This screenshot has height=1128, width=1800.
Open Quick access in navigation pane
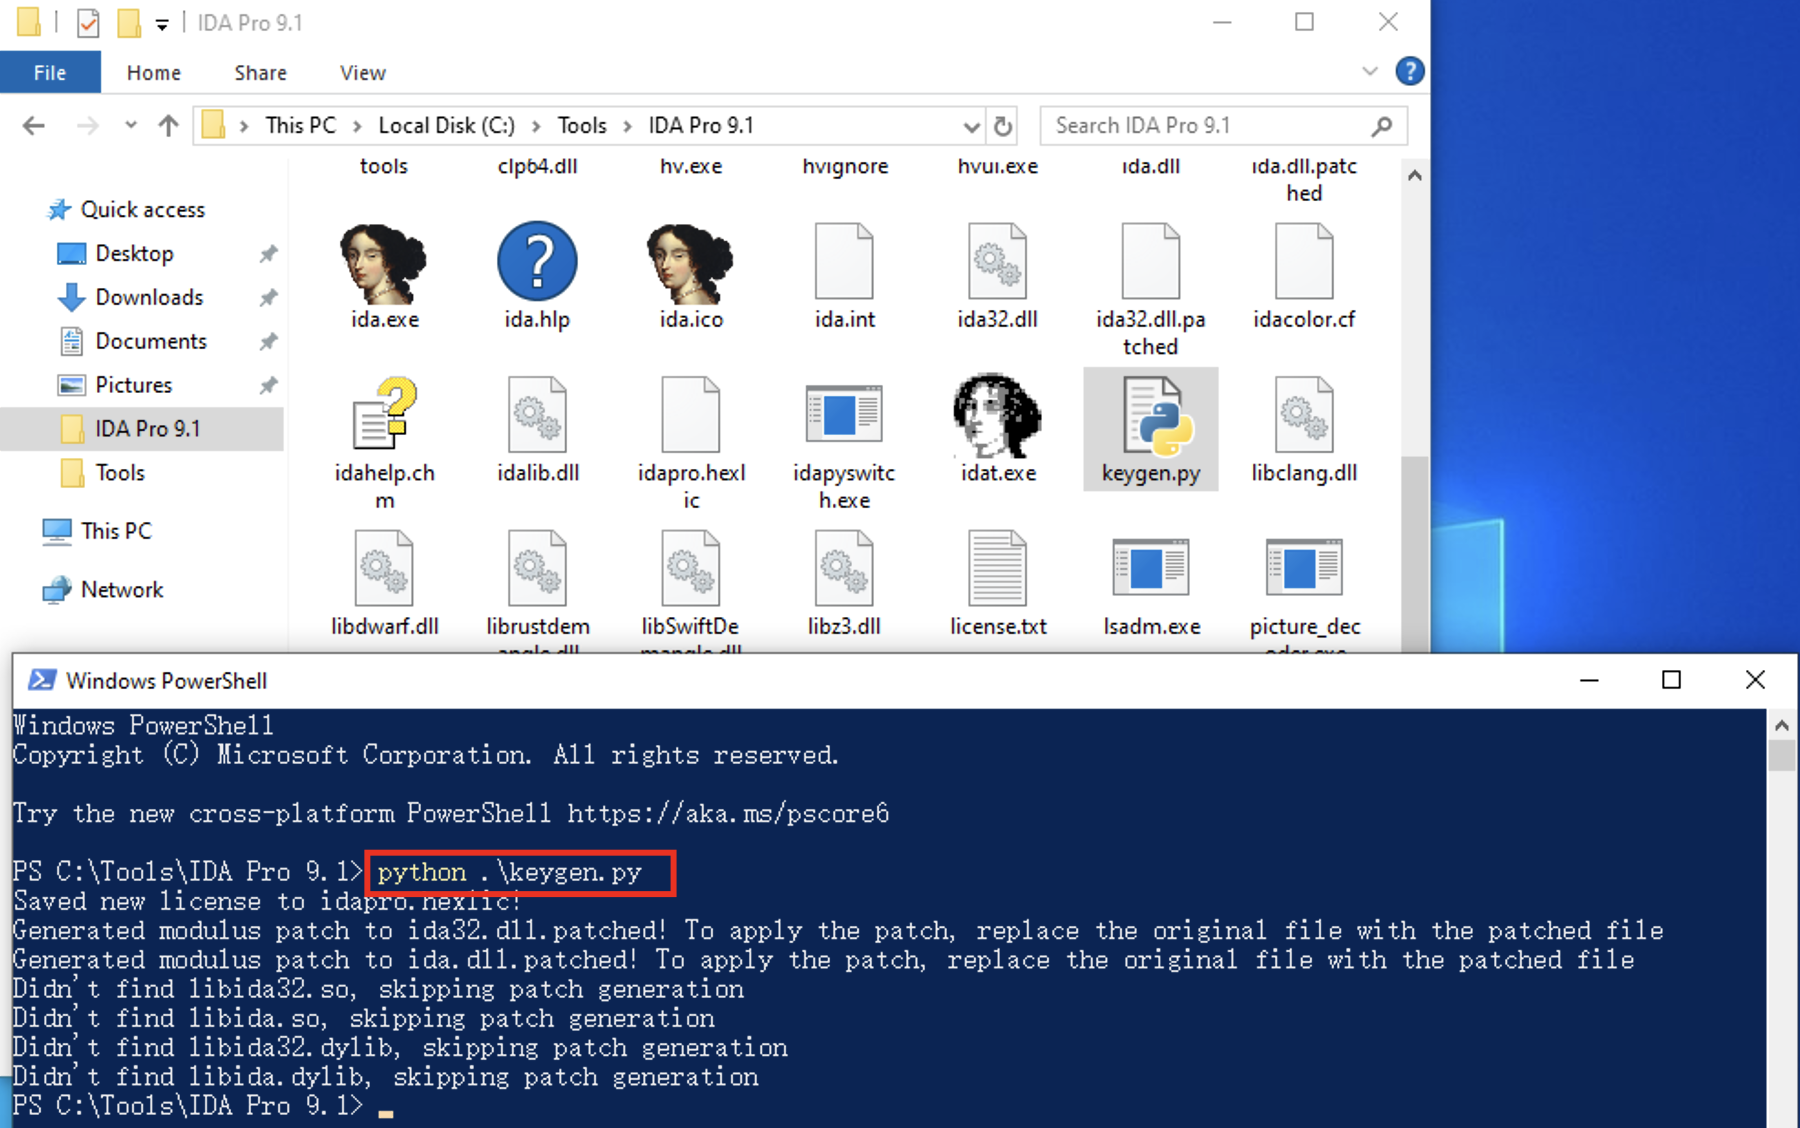coord(143,209)
